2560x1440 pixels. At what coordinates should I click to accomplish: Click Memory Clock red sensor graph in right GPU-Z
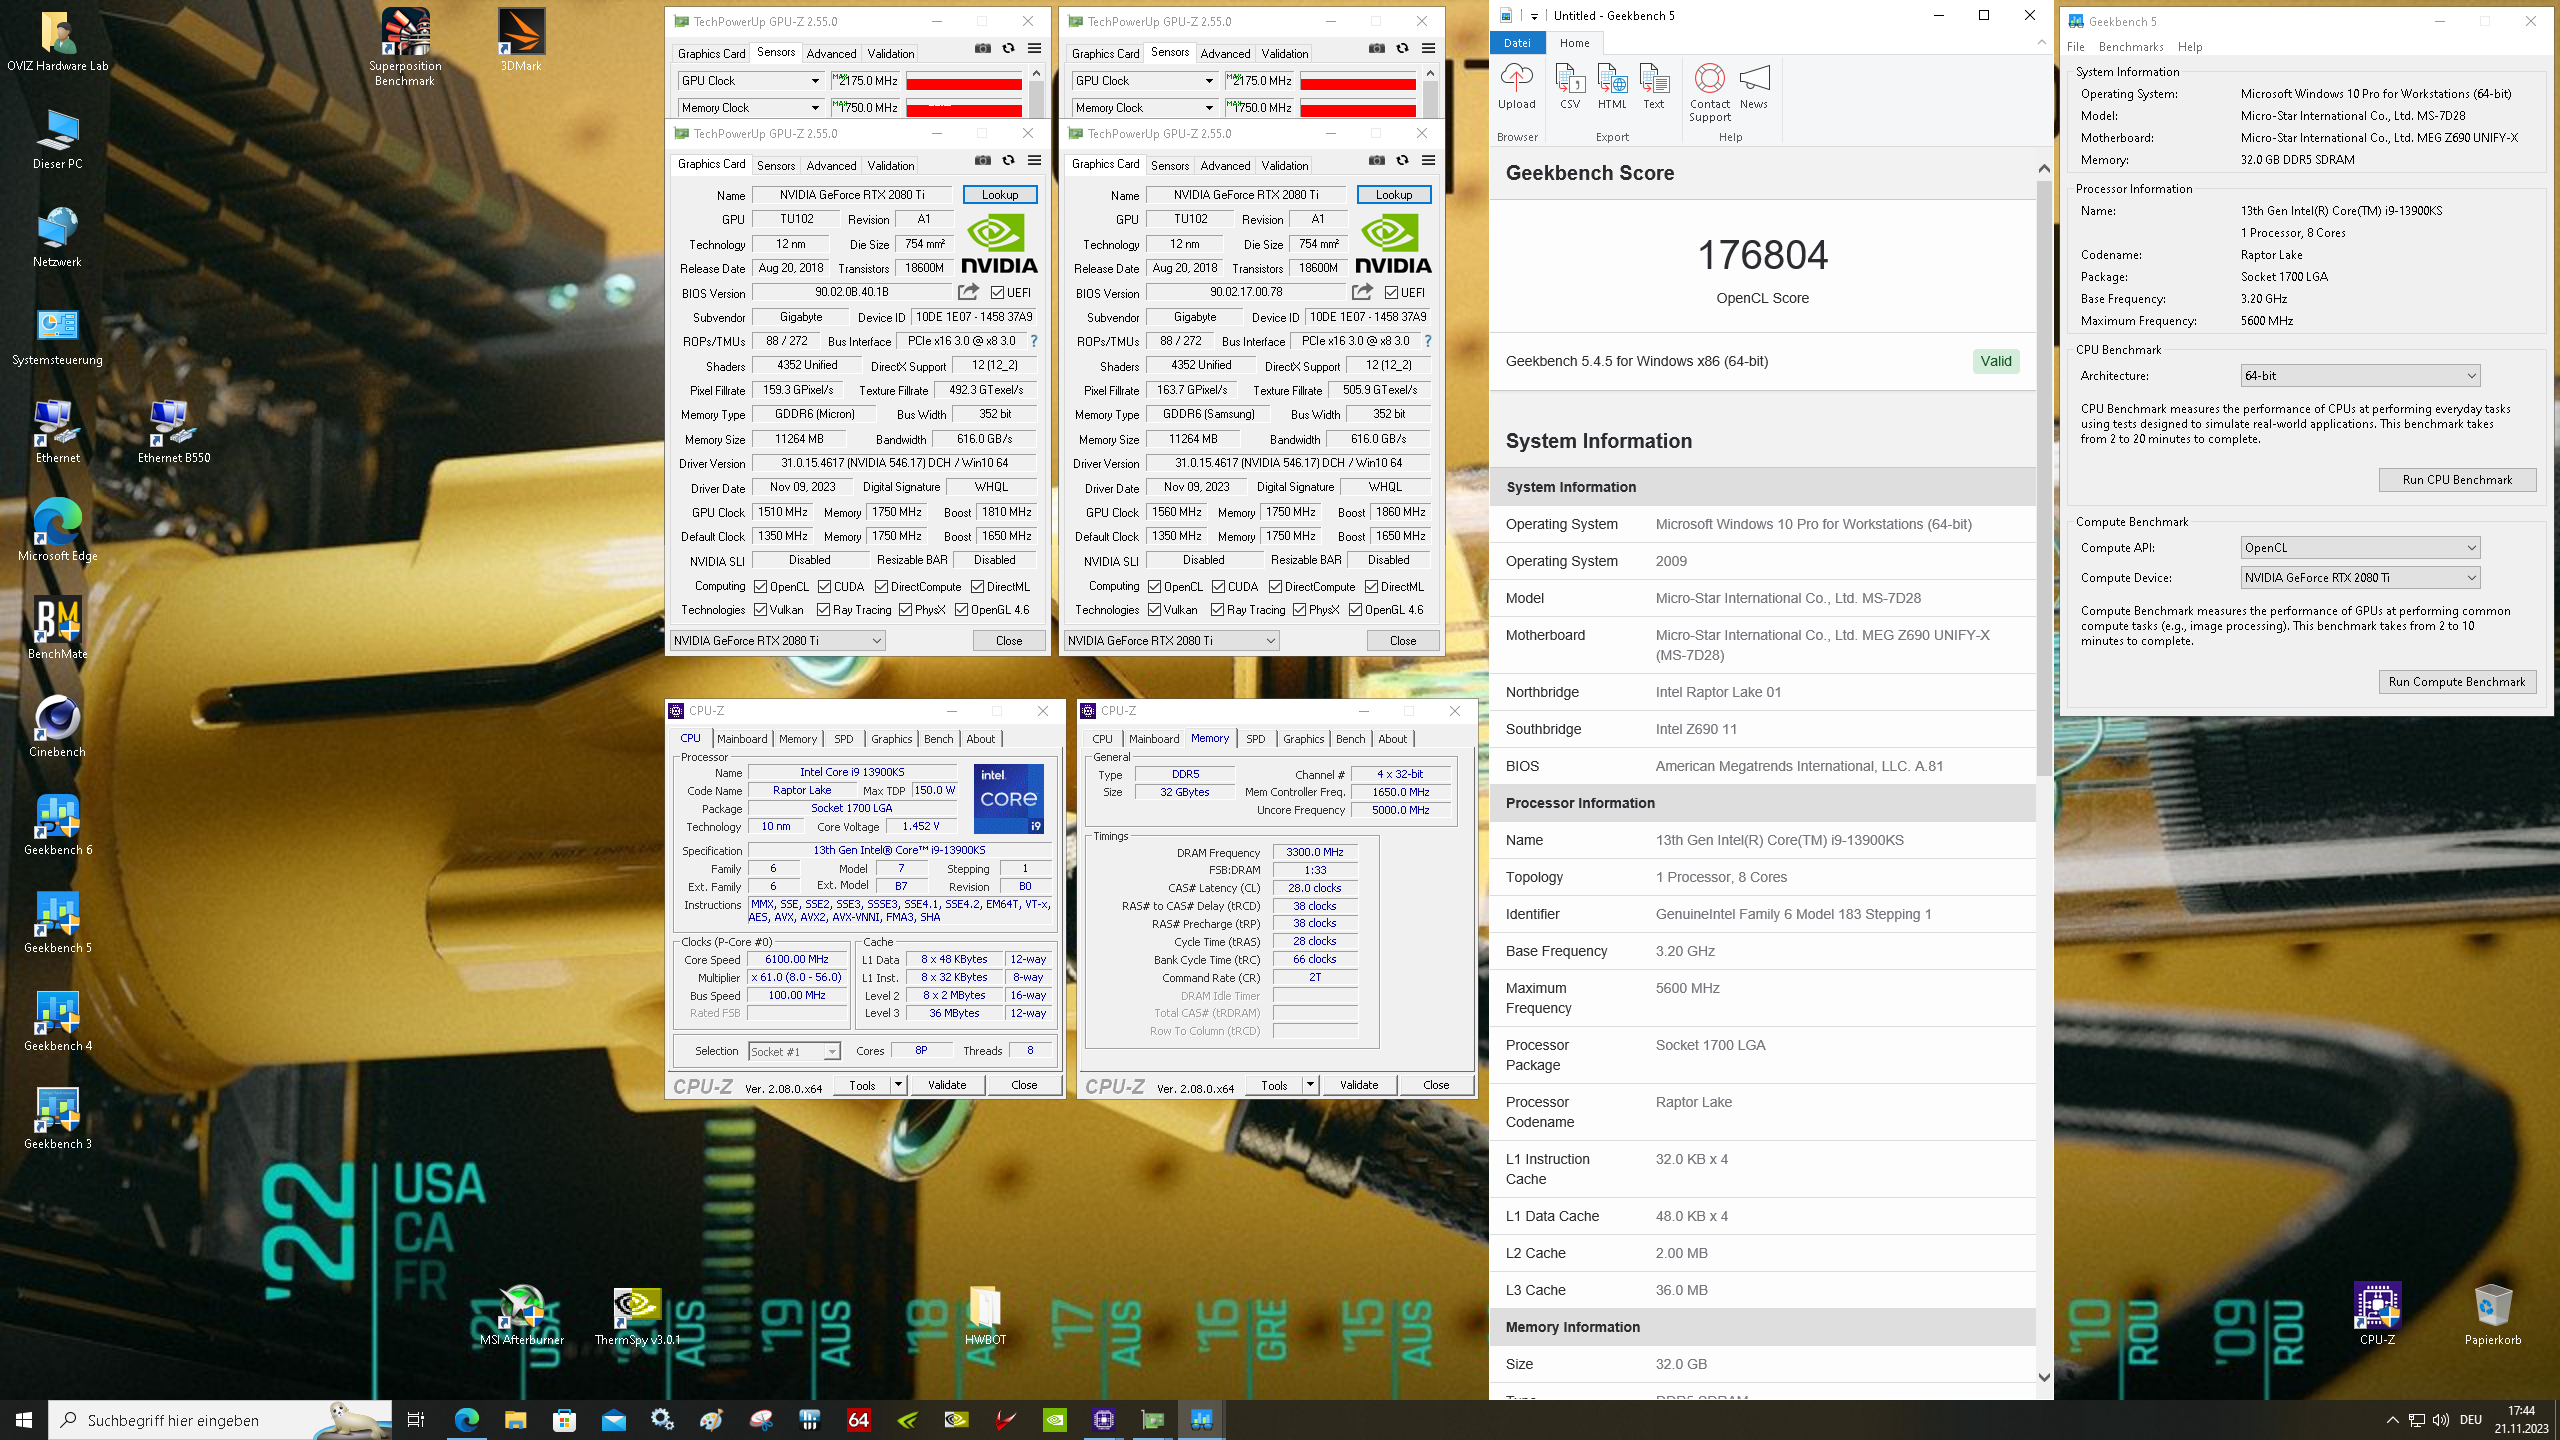tap(1358, 107)
